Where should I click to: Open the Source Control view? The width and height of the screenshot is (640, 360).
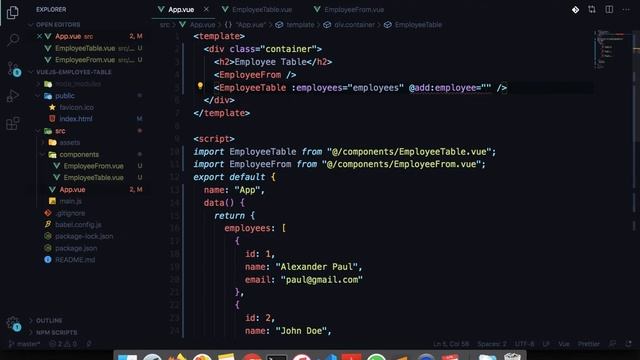(x=13, y=68)
